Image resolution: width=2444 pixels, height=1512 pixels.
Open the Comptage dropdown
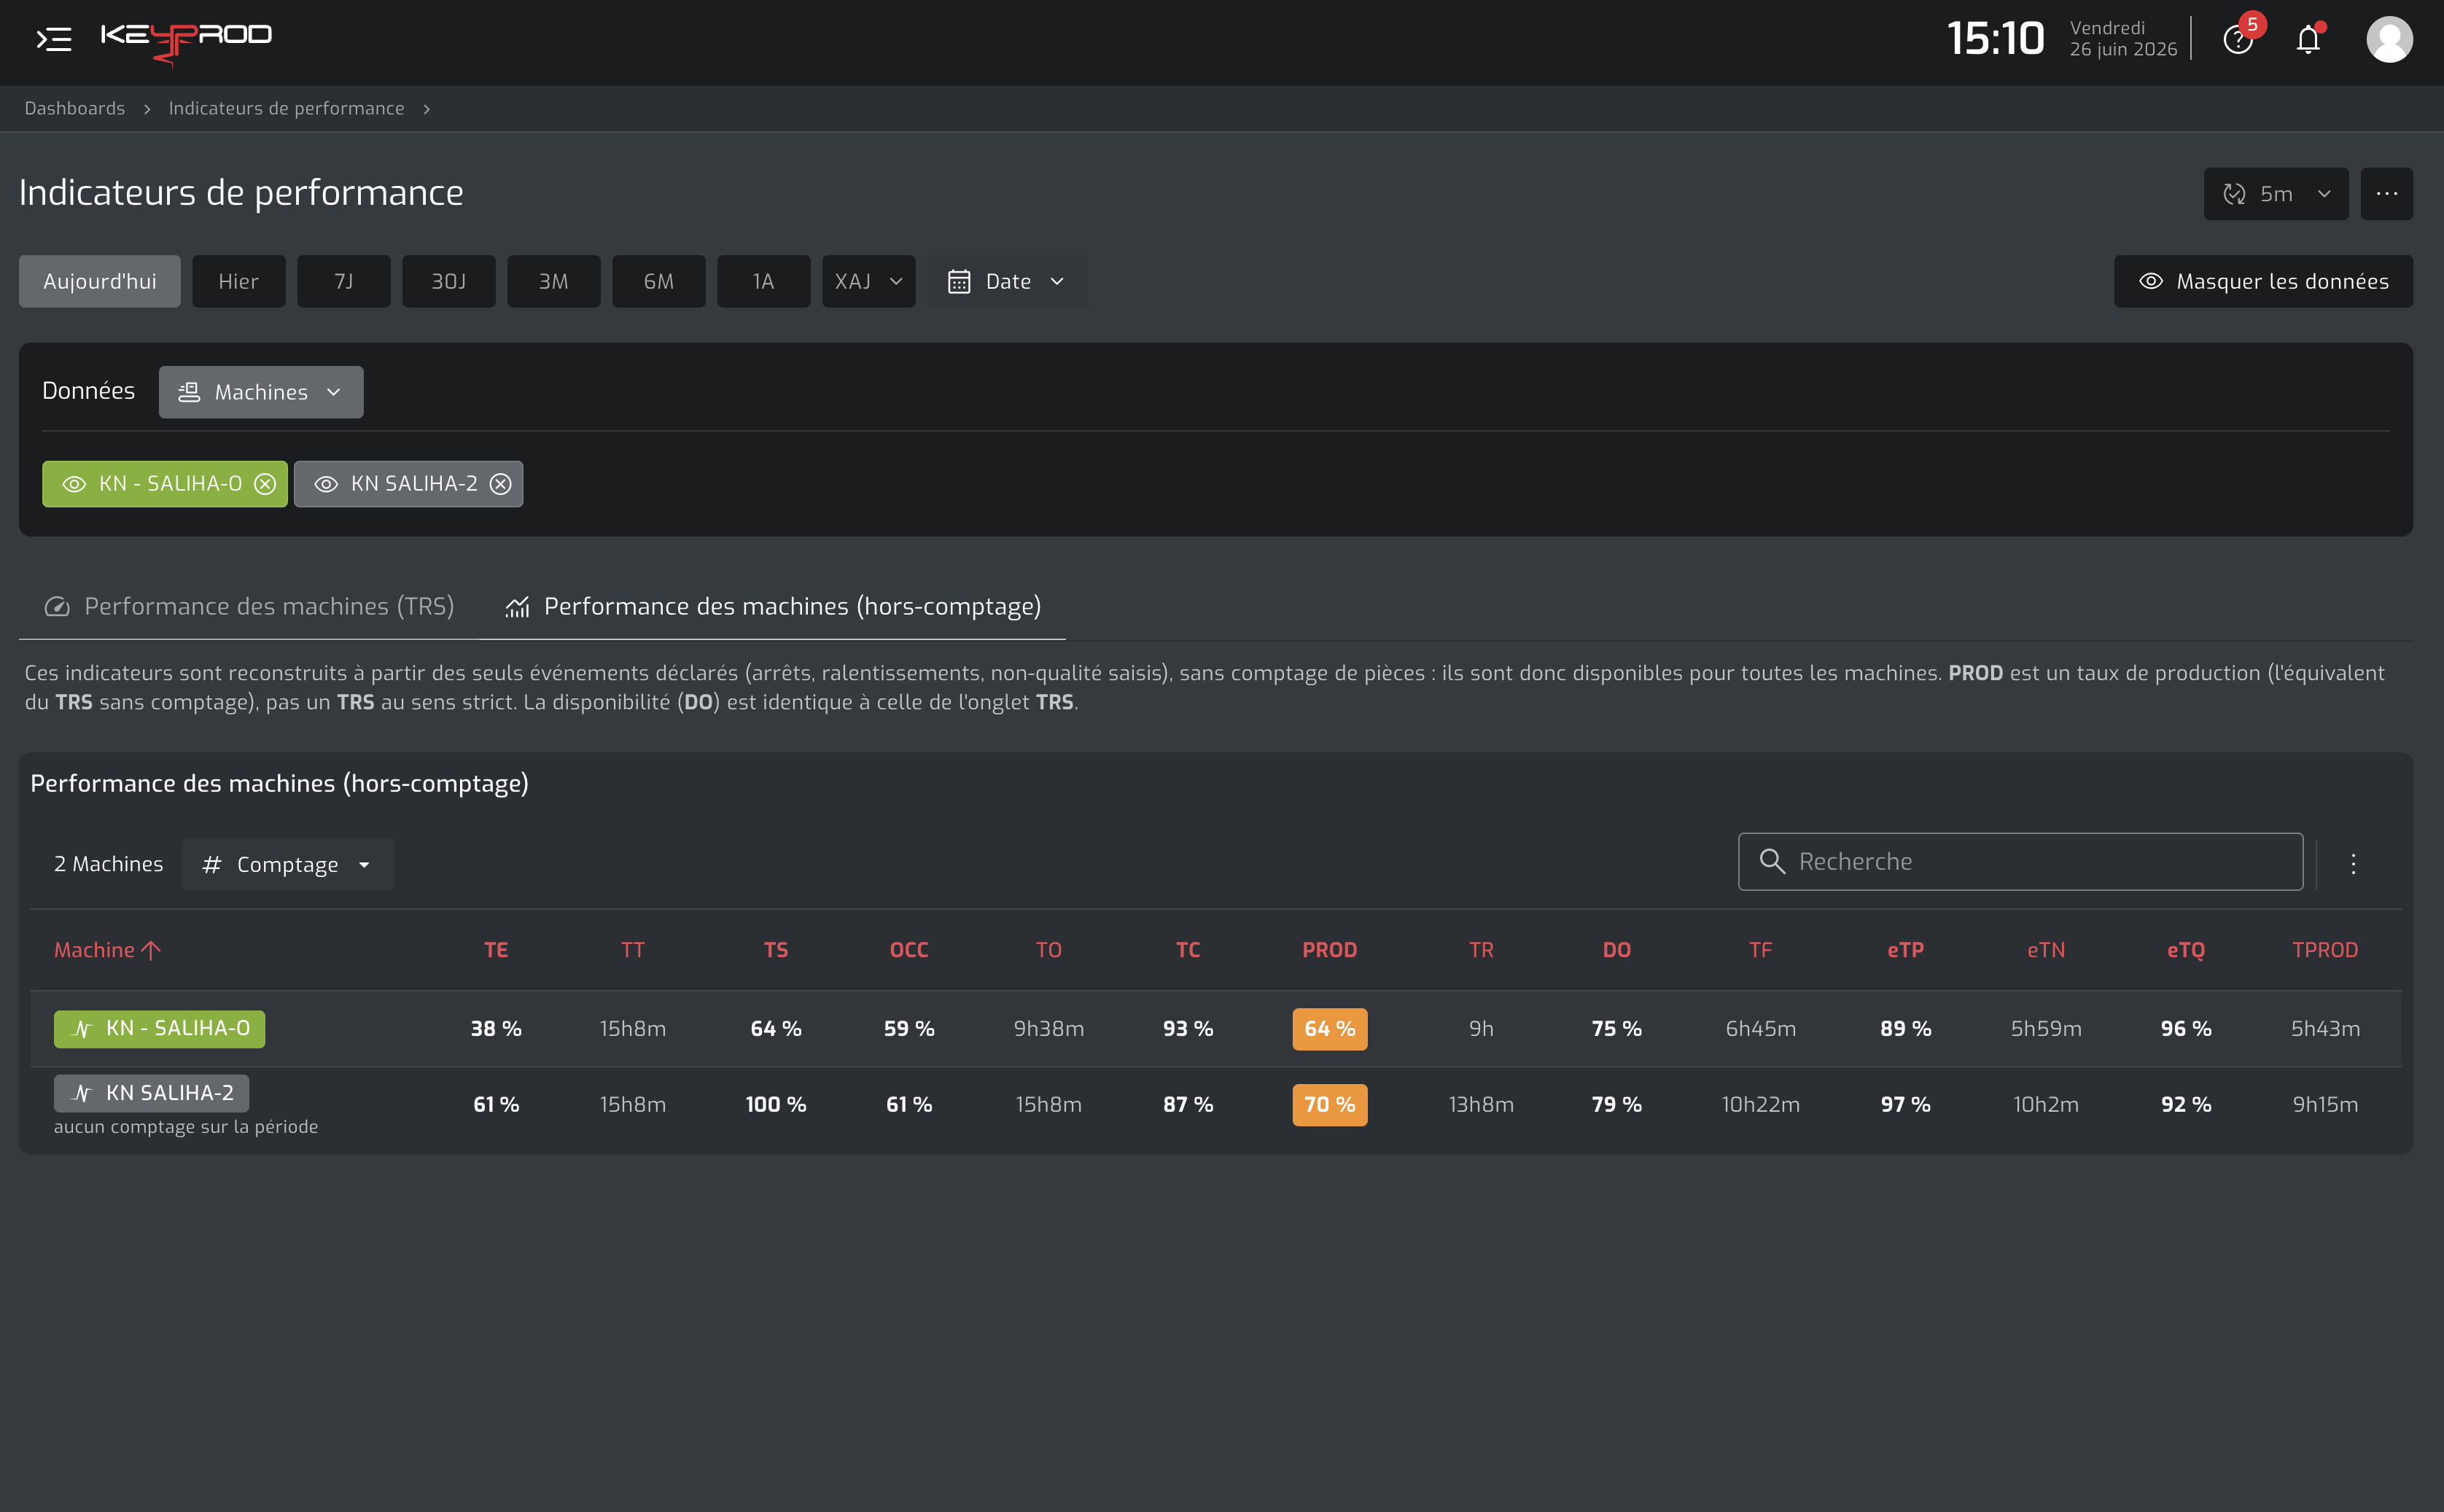click(288, 864)
